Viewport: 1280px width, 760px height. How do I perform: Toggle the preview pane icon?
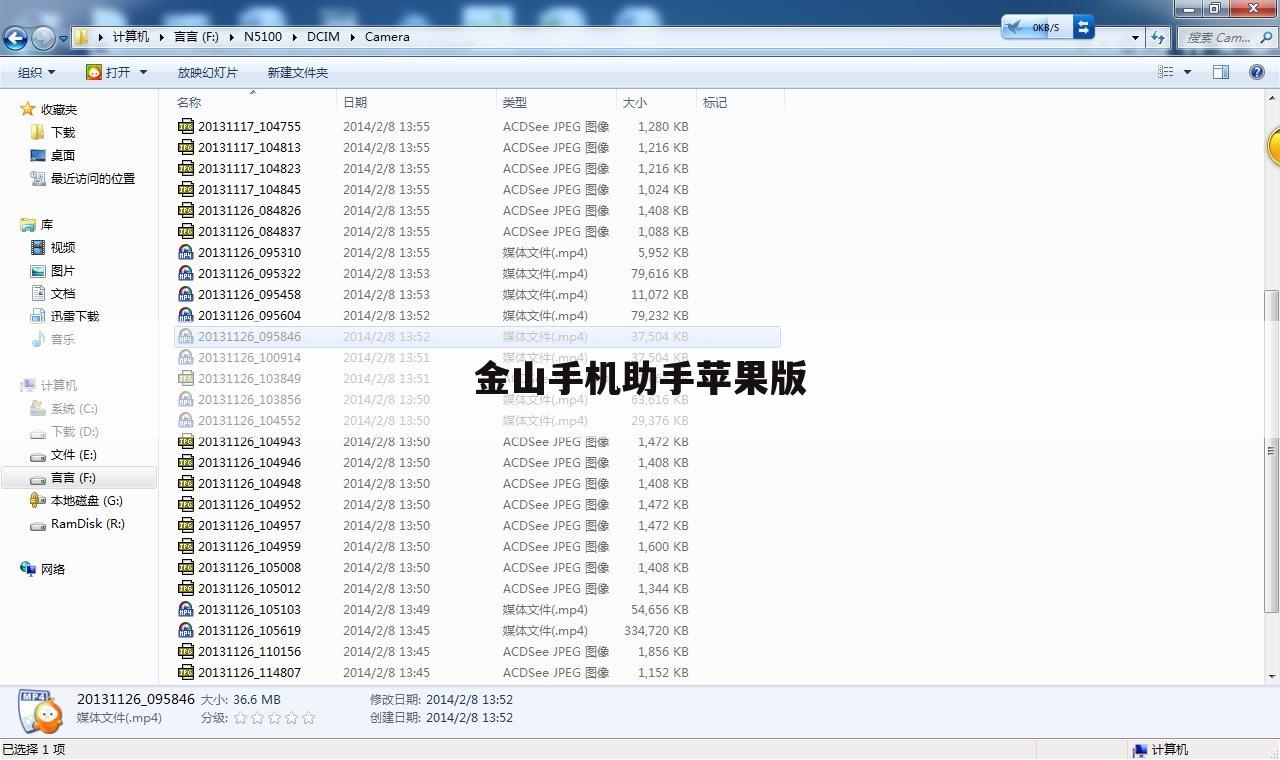click(x=1221, y=72)
